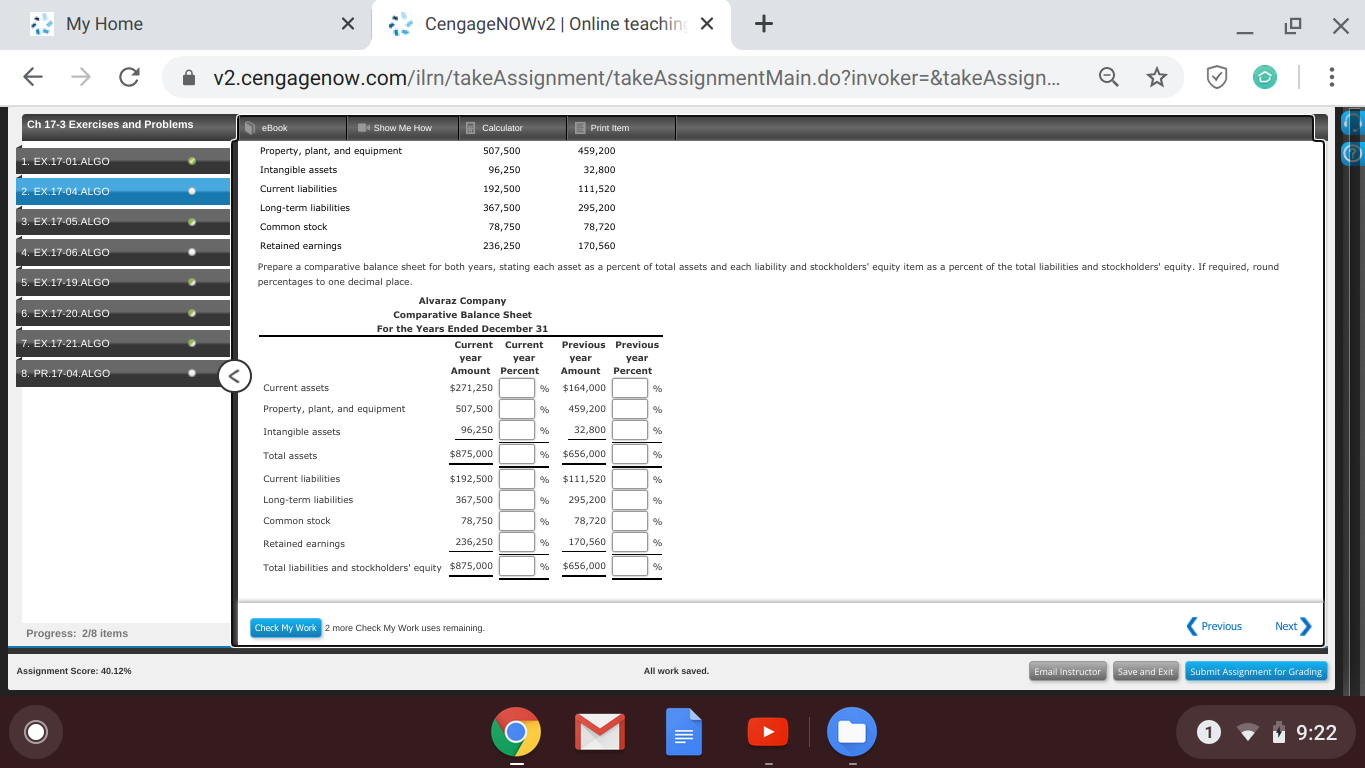Click Current assets current year percent field
The image size is (1365, 768).
(x=517, y=388)
